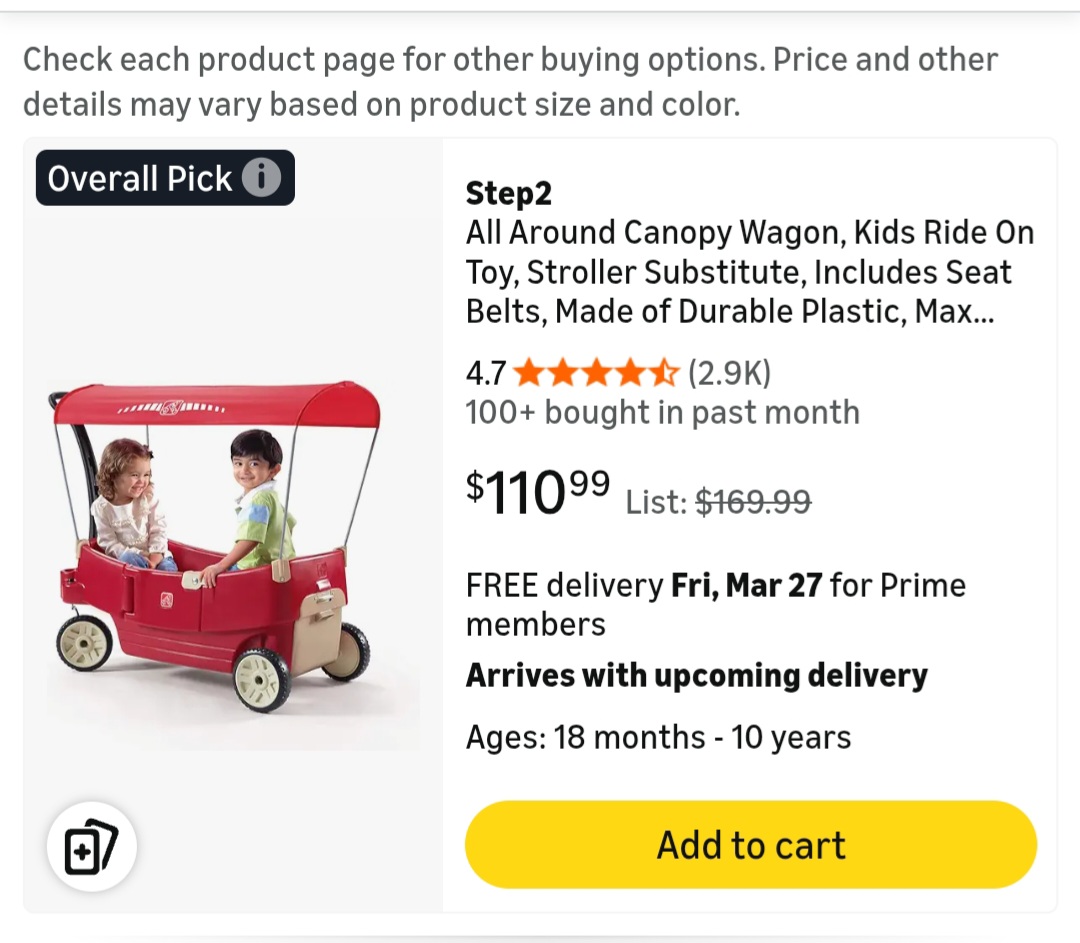Viewport: 1080px width, 943px height.
Task: Select Arrives with upcoming delivery text
Action: tap(696, 676)
